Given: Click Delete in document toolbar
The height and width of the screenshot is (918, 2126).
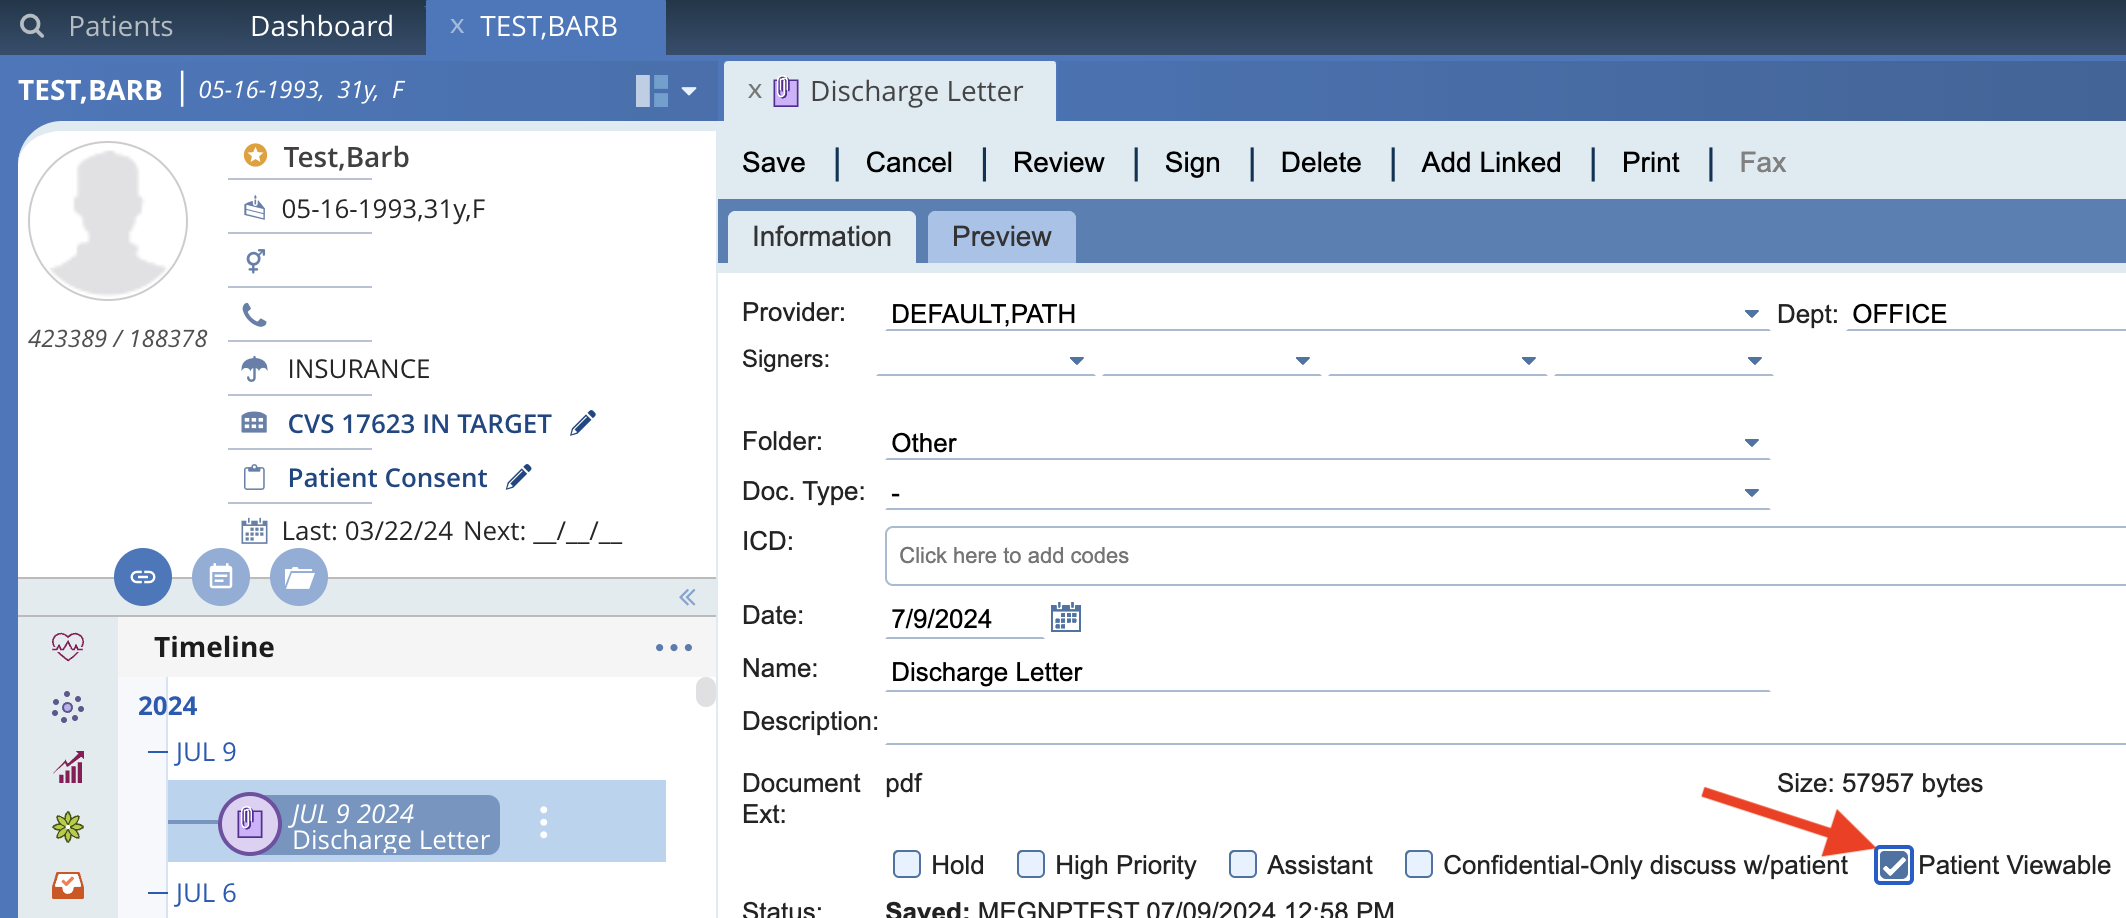Looking at the screenshot, I should [1320, 163].
